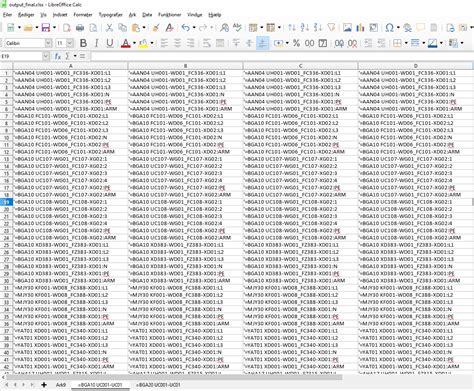Toggle Align right
474x391 pixels.
tap(190, 43)
